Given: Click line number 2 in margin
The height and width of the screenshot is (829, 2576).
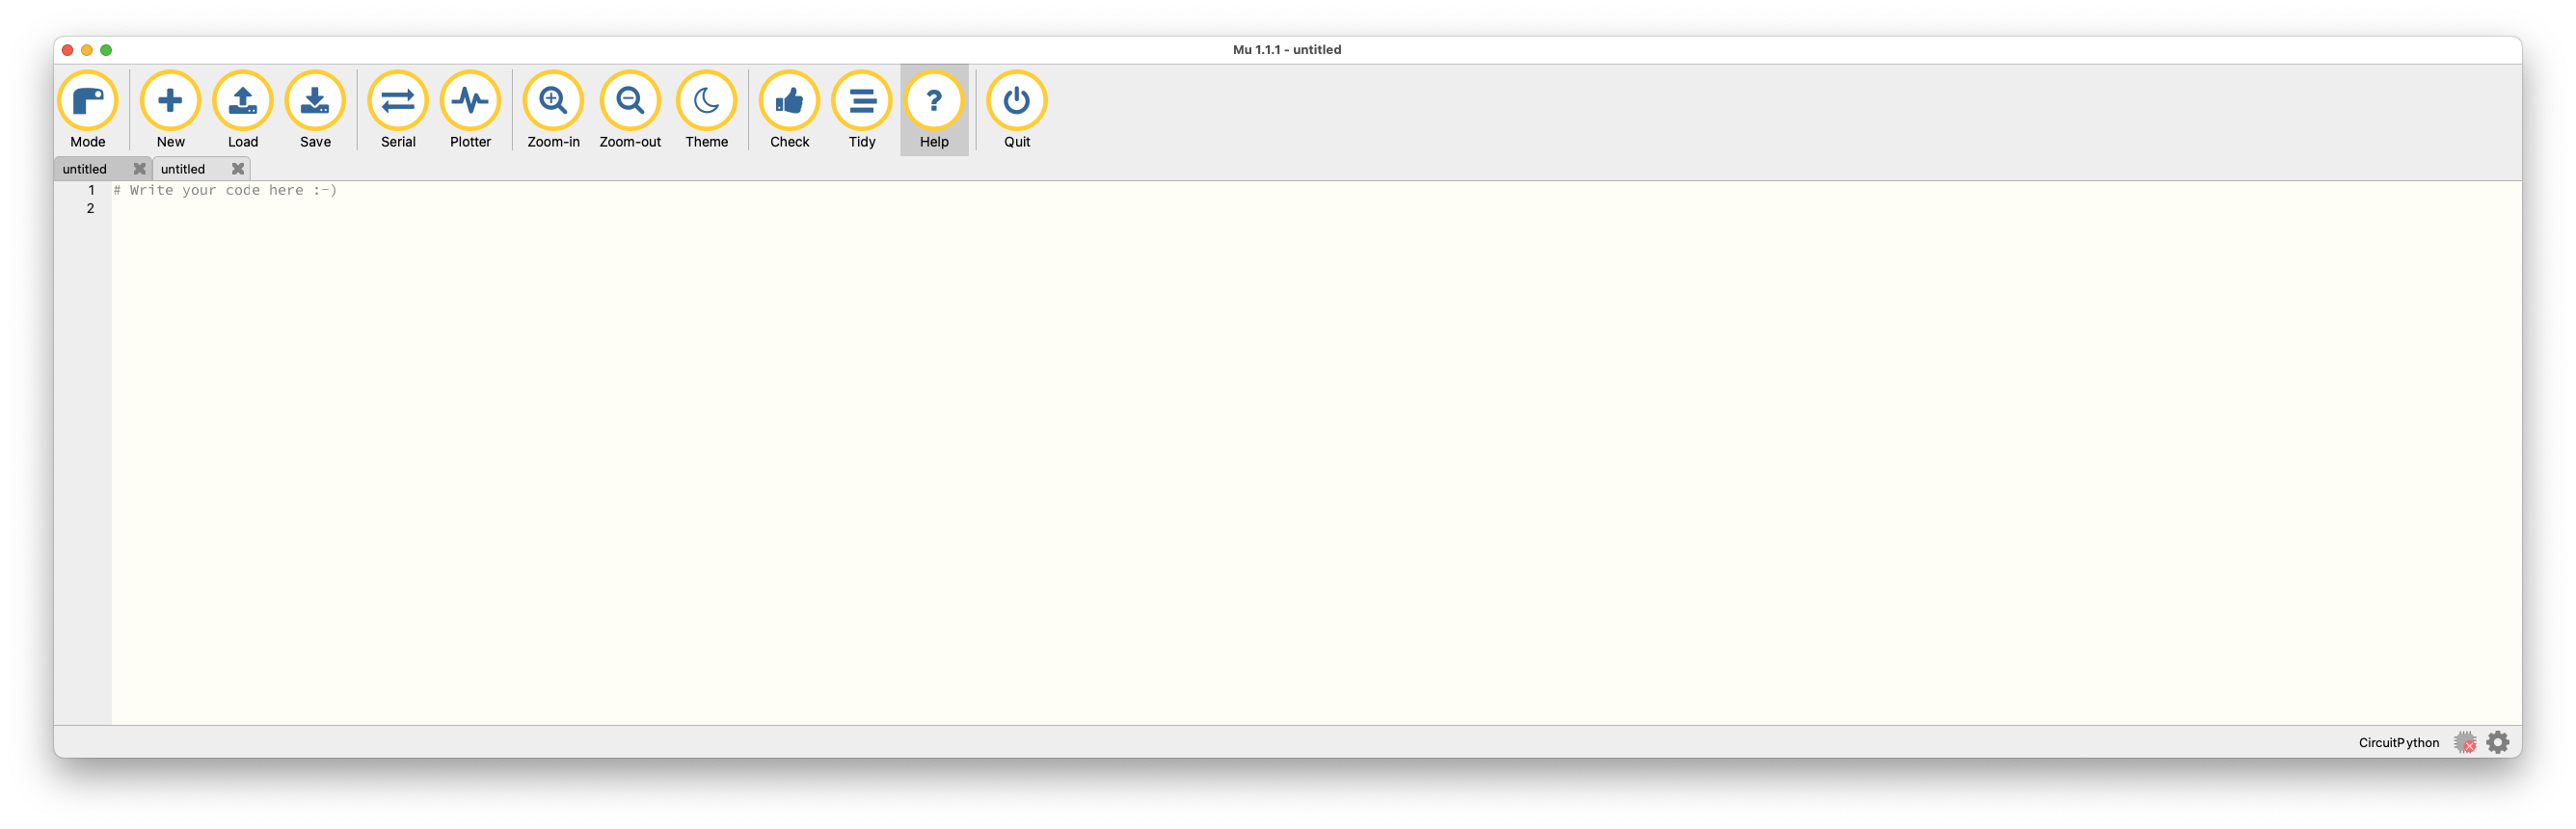Looking at the screenshot, I should [x=91, y=208].
